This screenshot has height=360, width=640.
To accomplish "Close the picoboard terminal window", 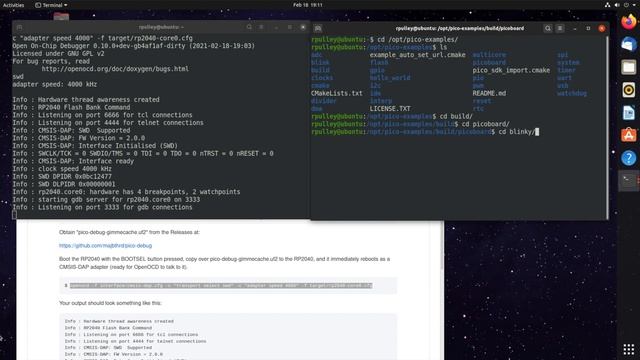I will coord(602,28).
